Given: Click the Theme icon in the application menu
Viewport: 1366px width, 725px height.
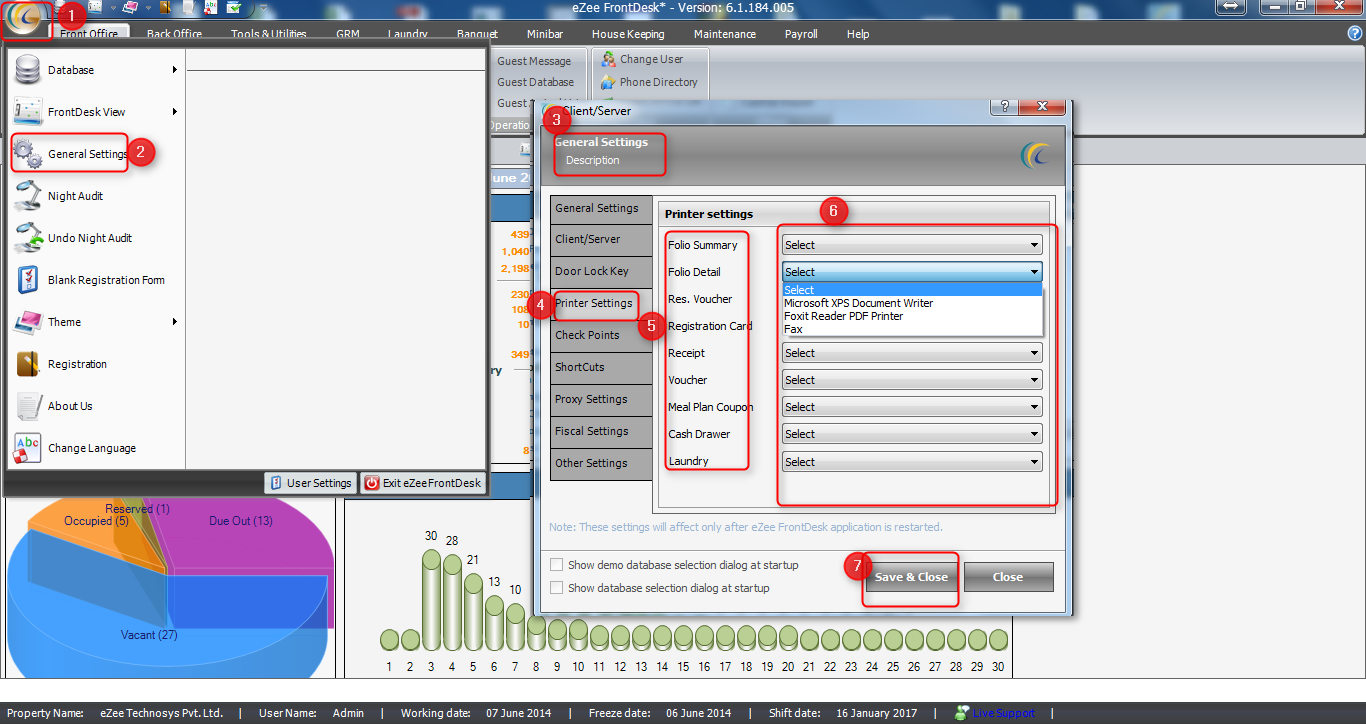Looking at the screenshot, I should pyautogui.click(x=28, y=322).
